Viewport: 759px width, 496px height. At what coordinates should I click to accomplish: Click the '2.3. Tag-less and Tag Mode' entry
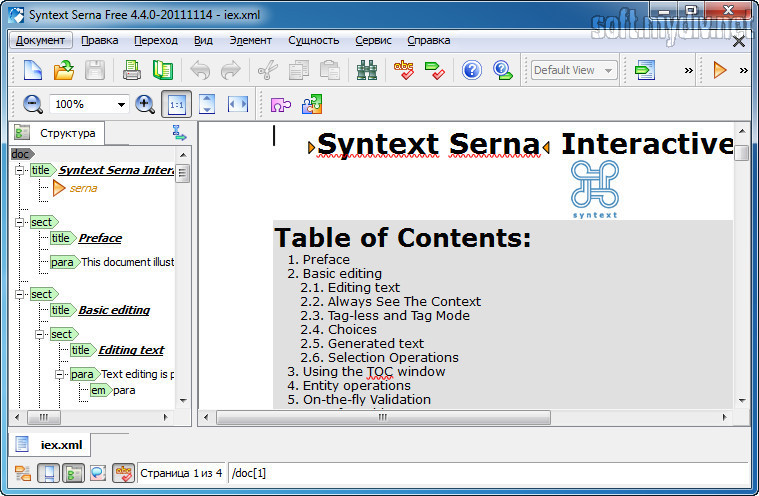pyautogui.click(x=385, y=316)
